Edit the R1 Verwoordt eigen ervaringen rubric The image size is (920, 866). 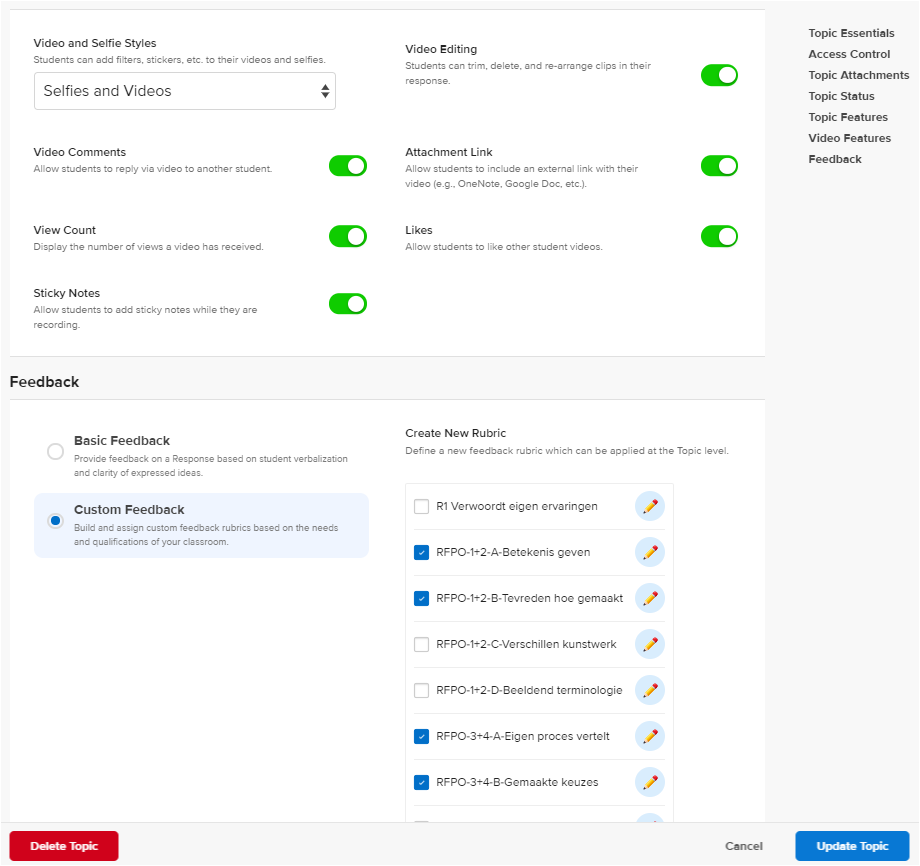[x=650, y=507]
